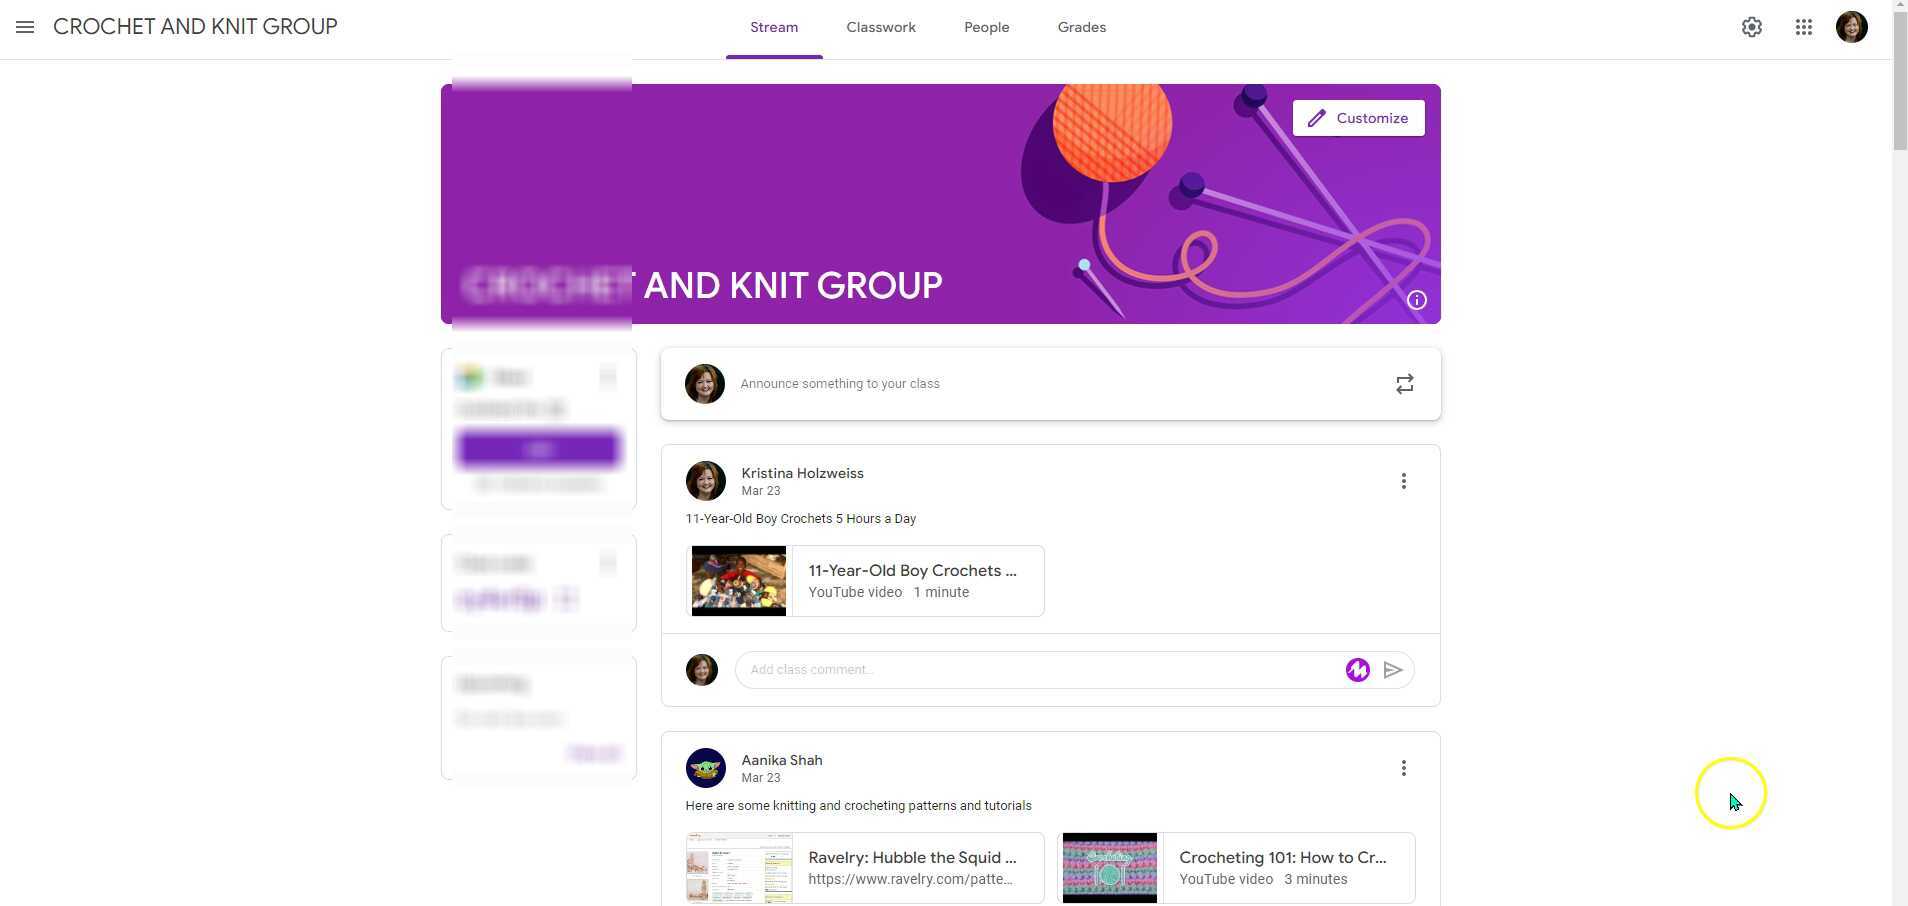Viewport: 1908px width, 906px height.
Task: Play the Crocheting 101 YouTube video
Action: click(1236, 867)
